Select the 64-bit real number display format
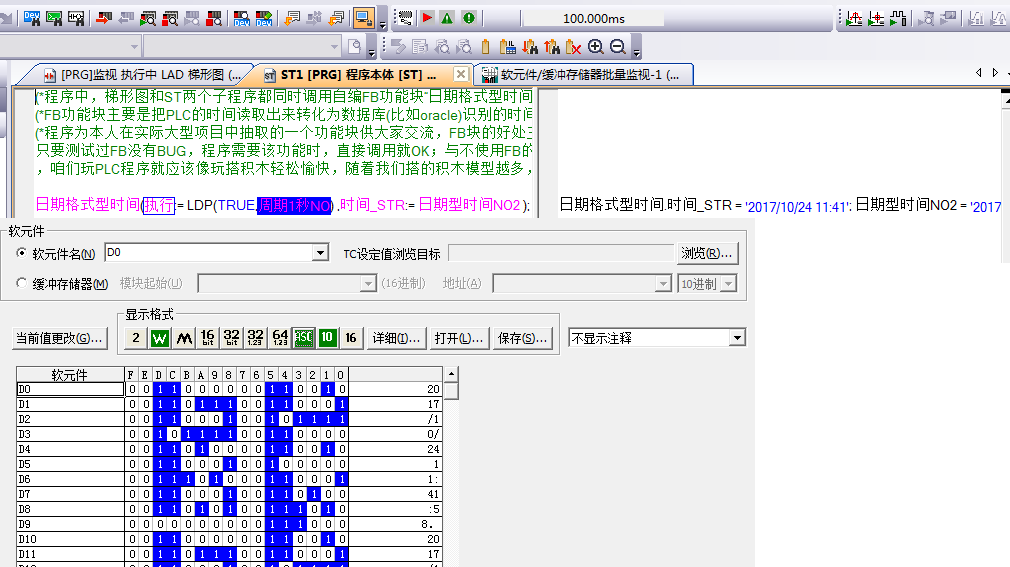 coord(280,338)
